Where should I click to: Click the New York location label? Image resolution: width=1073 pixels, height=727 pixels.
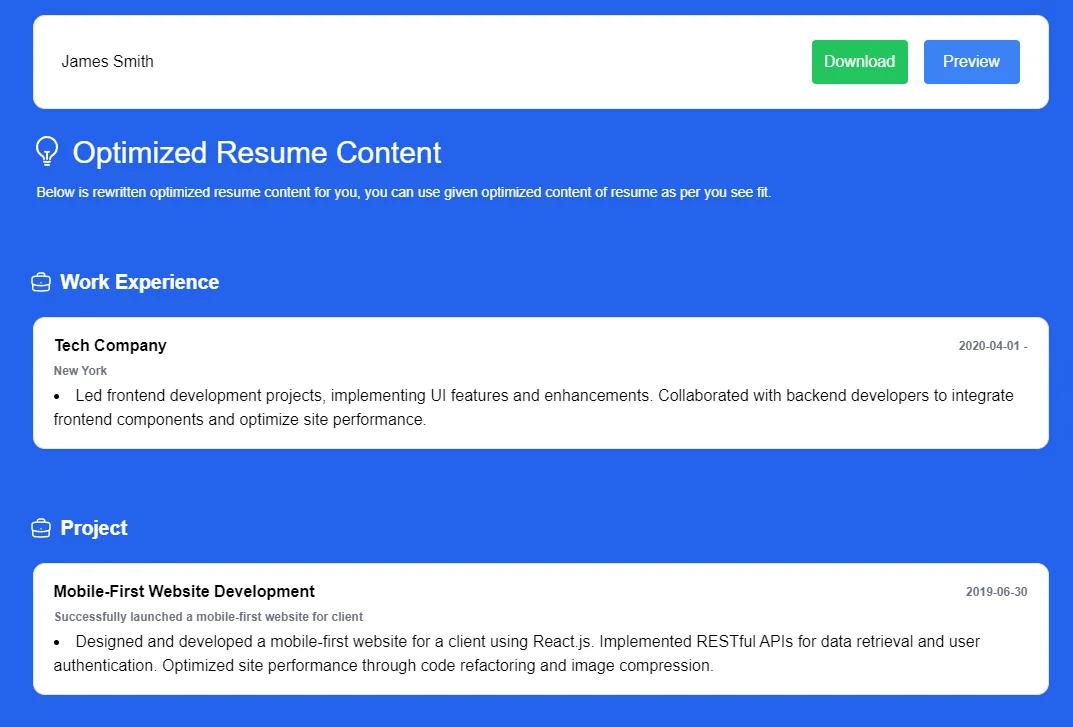[80, 370]
